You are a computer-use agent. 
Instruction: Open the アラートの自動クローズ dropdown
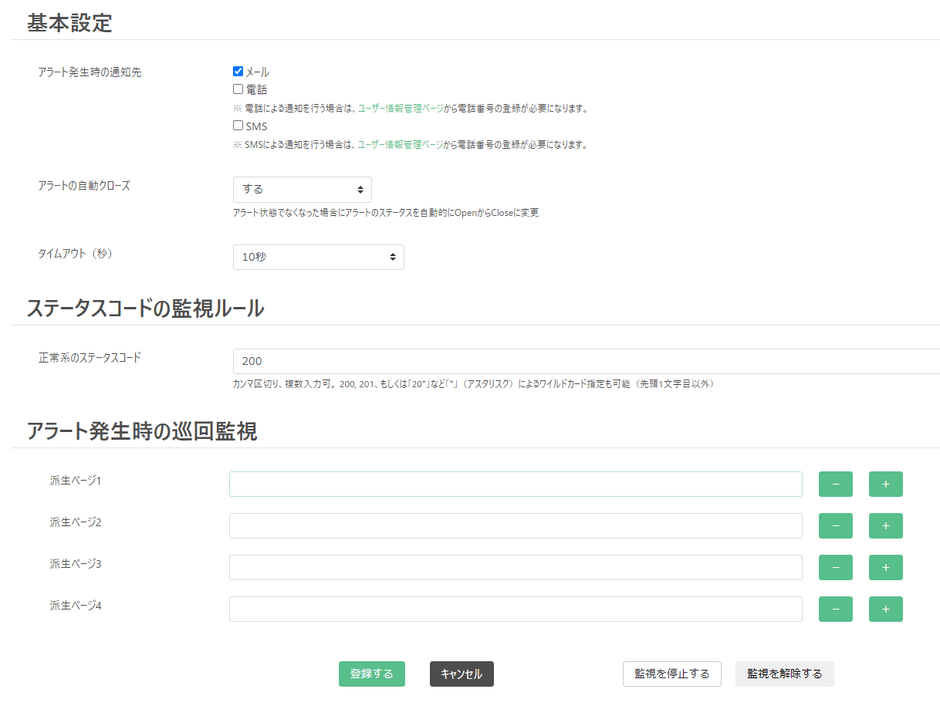click(302, 189)
